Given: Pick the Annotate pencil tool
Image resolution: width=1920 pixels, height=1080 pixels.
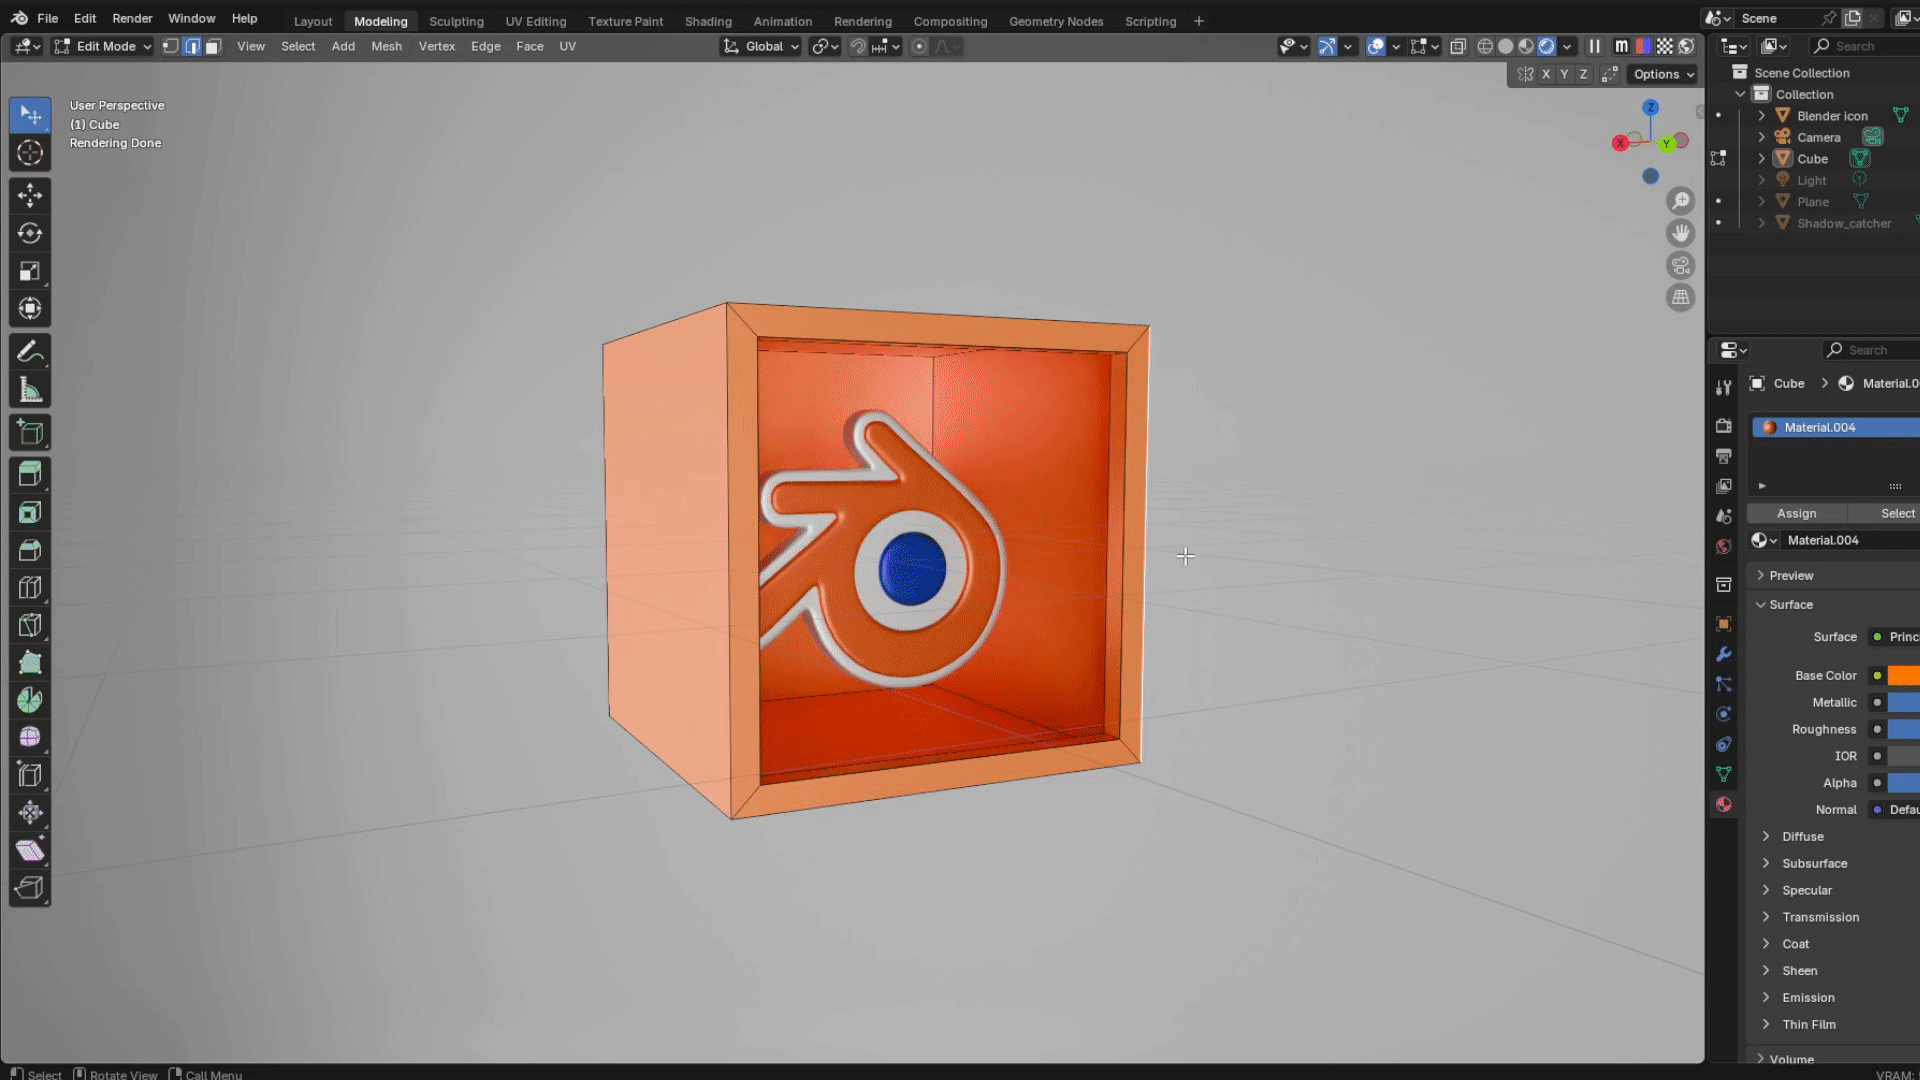Looking at the screenshot, I should click(x=30, y=352).
